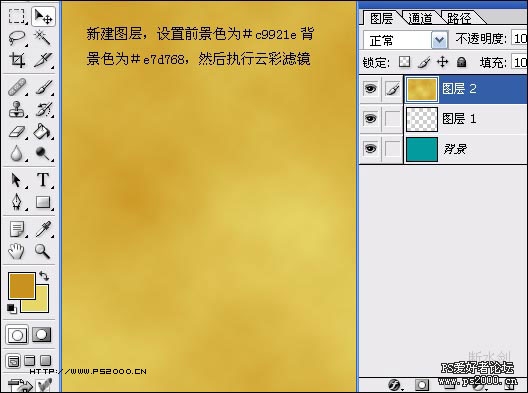The height and width of the screenshot is (393, 528).
Task: Click 背景 layer thumbnail
Action: pyautogui.click(x=422, y=149)
